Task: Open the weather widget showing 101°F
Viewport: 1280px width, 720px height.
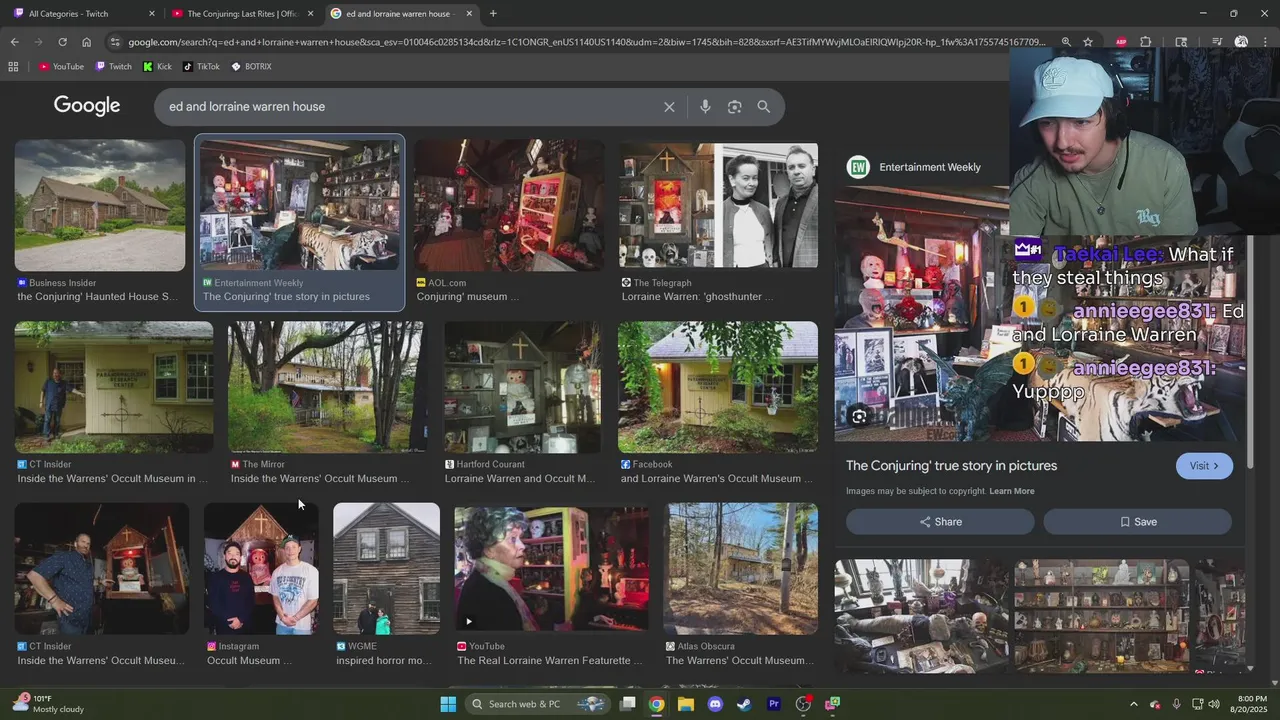Action: tap(48, 704)
